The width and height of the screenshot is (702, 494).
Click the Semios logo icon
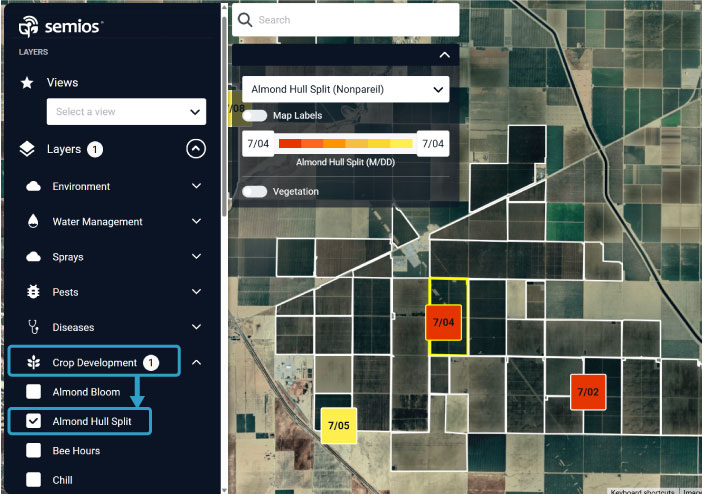[x=29, y=27]
